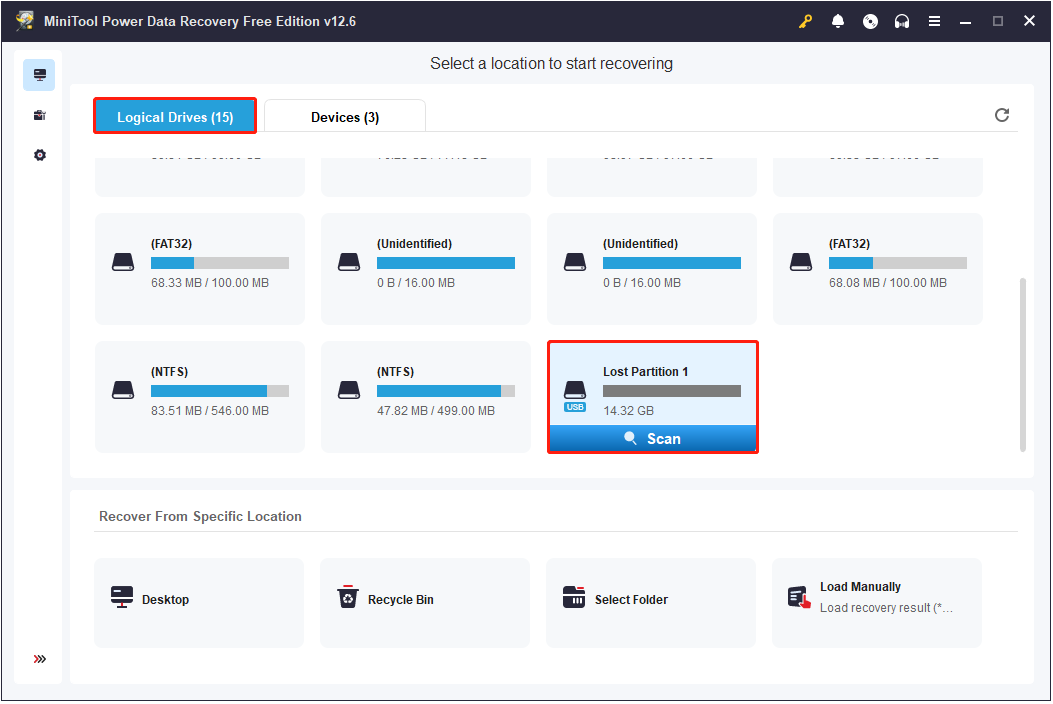Click Scan on Lost Partition 1
This screenshot has height=704, width=1053.
[x=652, y=438]
